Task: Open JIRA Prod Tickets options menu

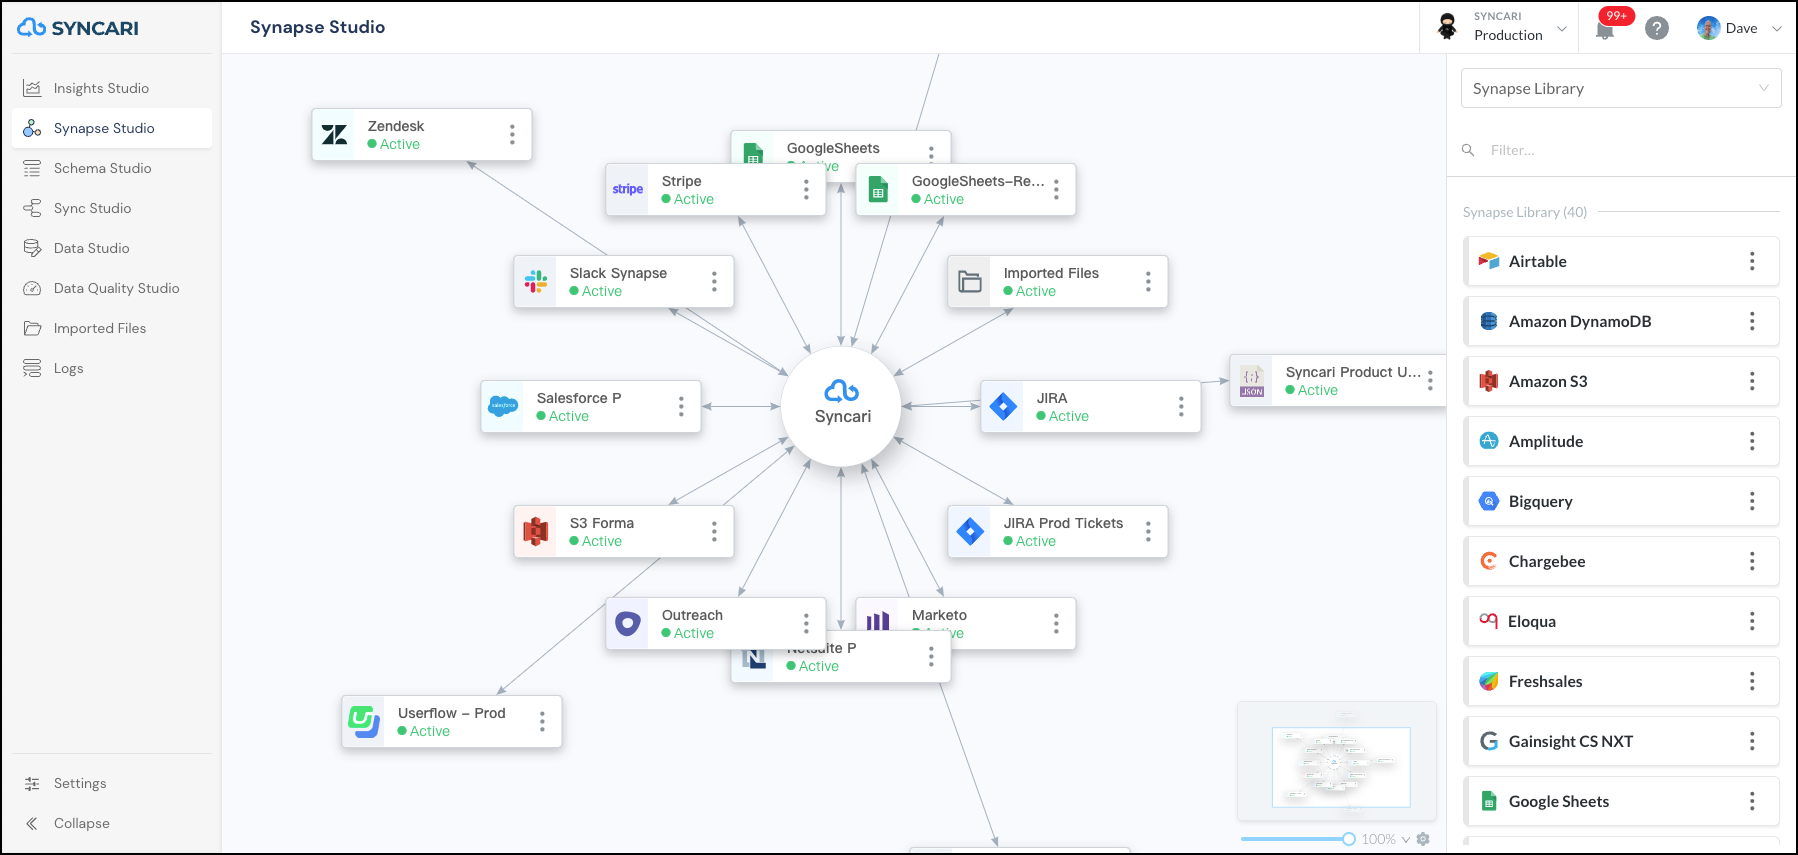Action: click(1148, 532)
